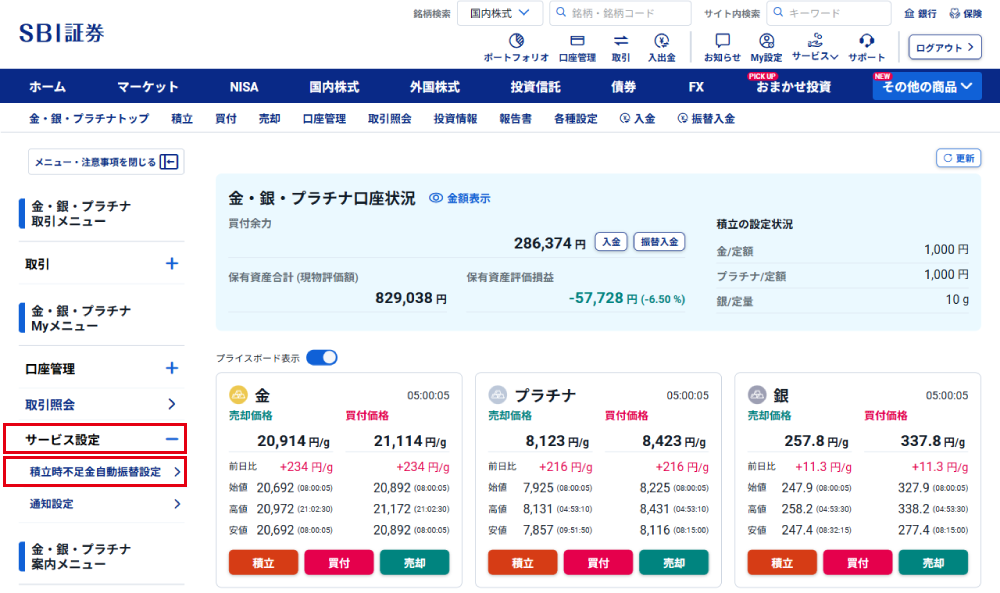Expand the 取引 sidebar section
Viewport: 1000px width, 593px height.
171,264
